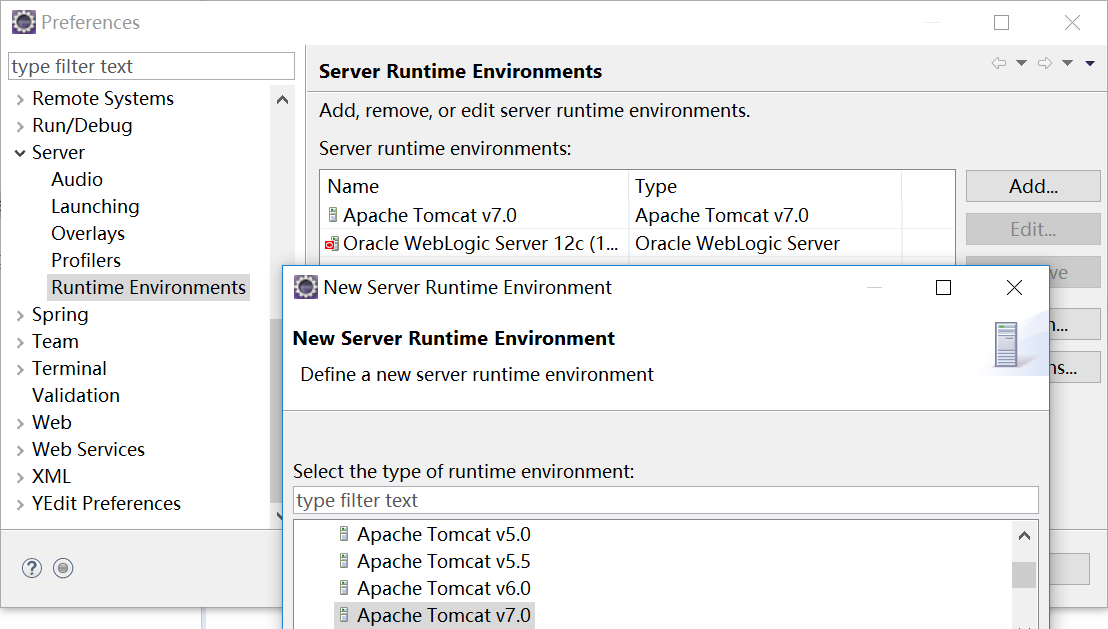Image resolution: width=1108 pixels, height=629 pixels.
Task: Expand the Run/Debug tree node
Action: 20,127
